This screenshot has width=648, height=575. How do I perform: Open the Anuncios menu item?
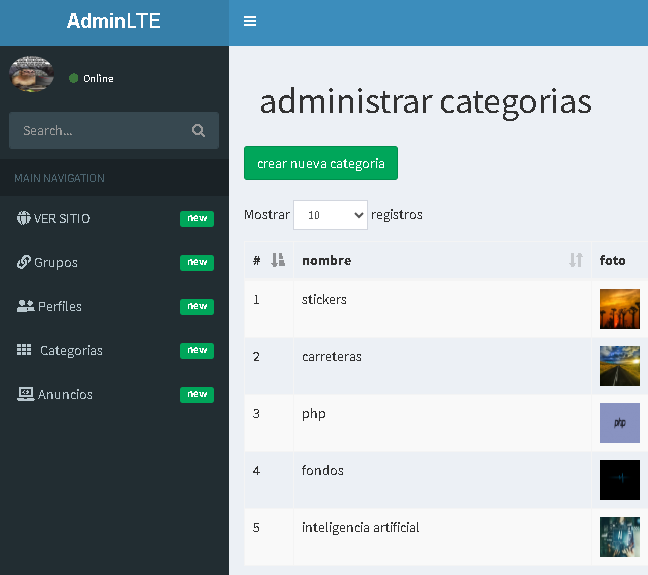coord(65,394)
